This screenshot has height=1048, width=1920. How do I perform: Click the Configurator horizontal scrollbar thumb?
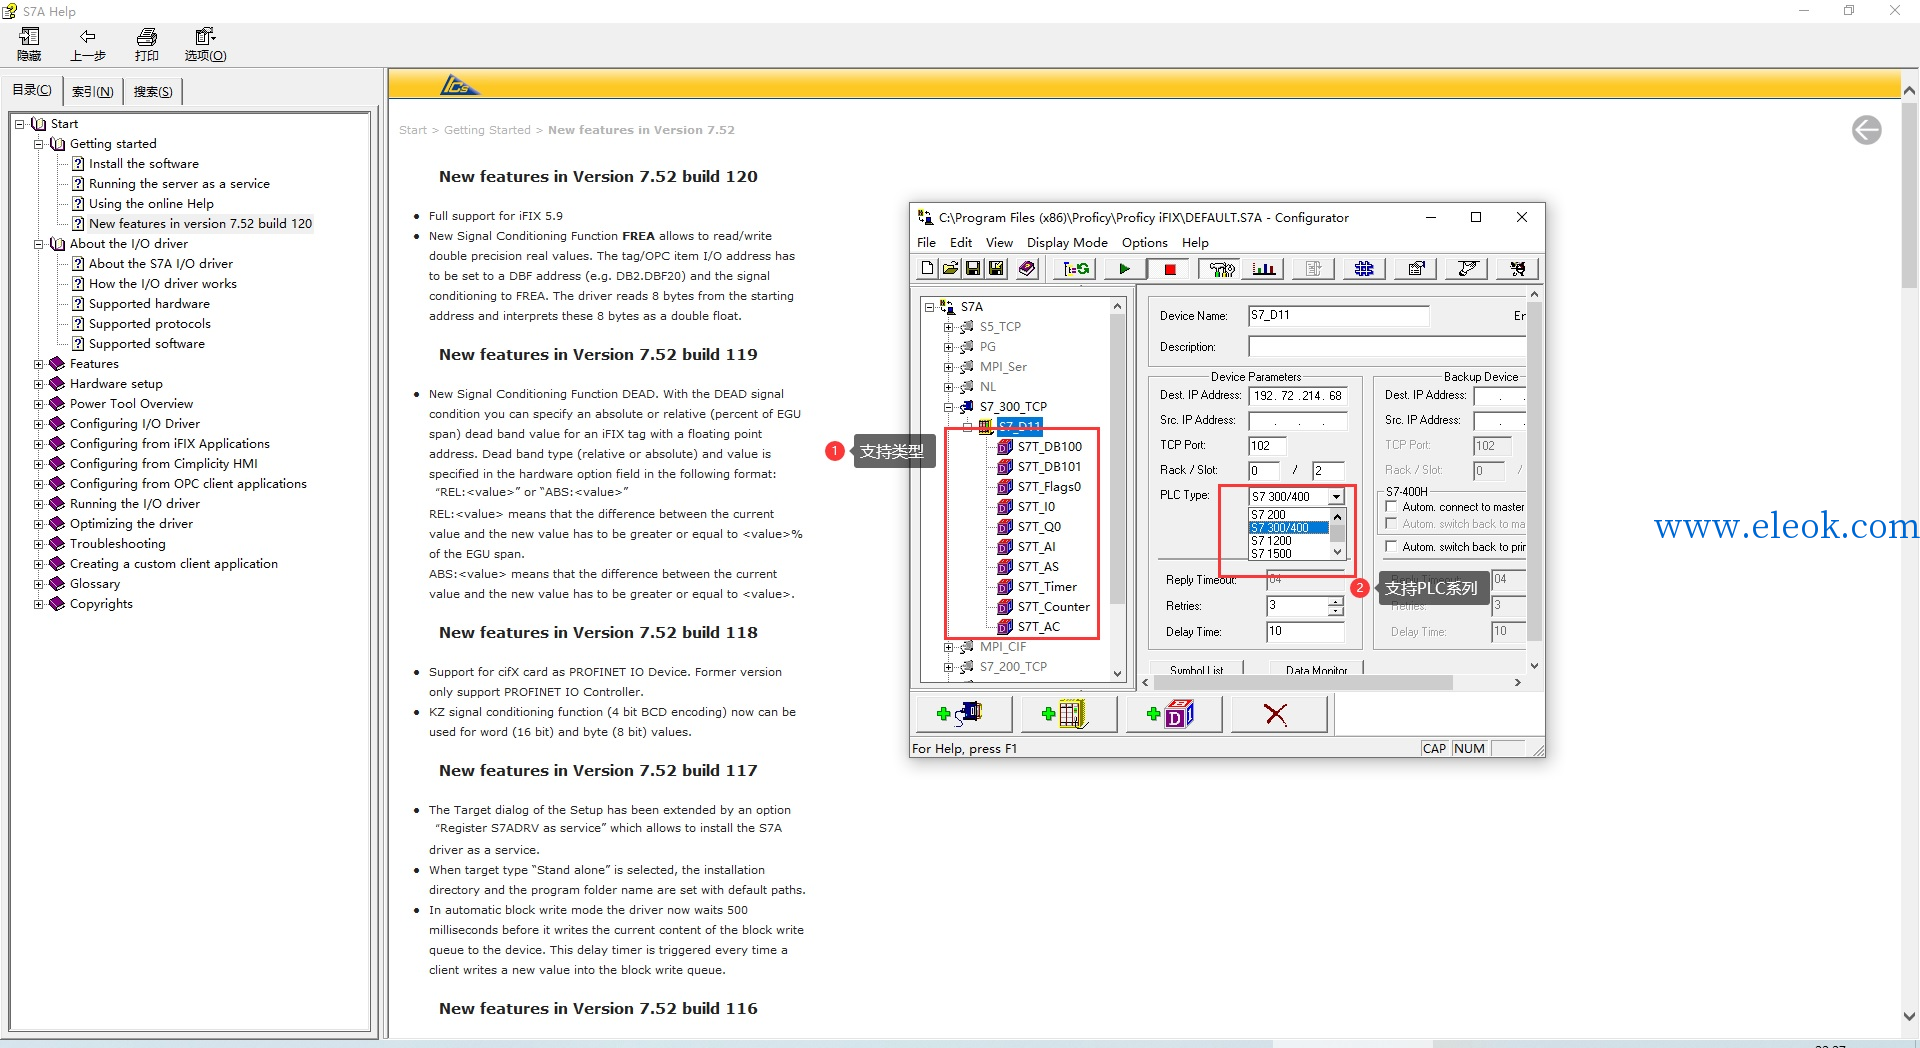coord(1303,682)
